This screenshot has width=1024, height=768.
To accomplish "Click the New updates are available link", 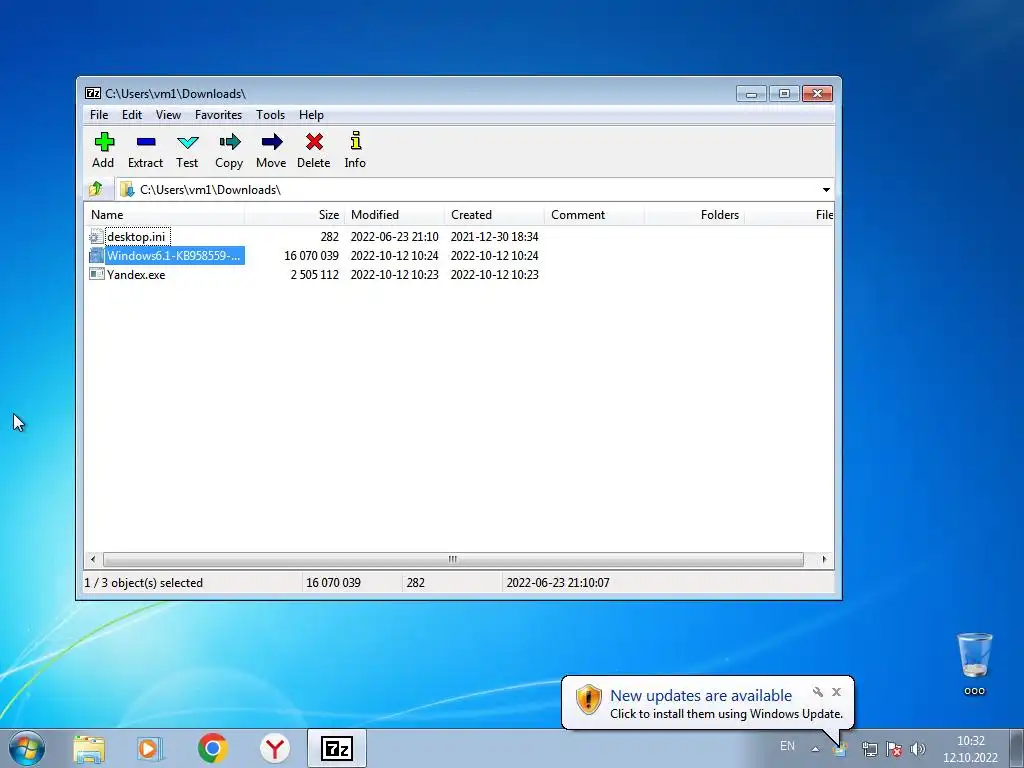I will (701, 696).
